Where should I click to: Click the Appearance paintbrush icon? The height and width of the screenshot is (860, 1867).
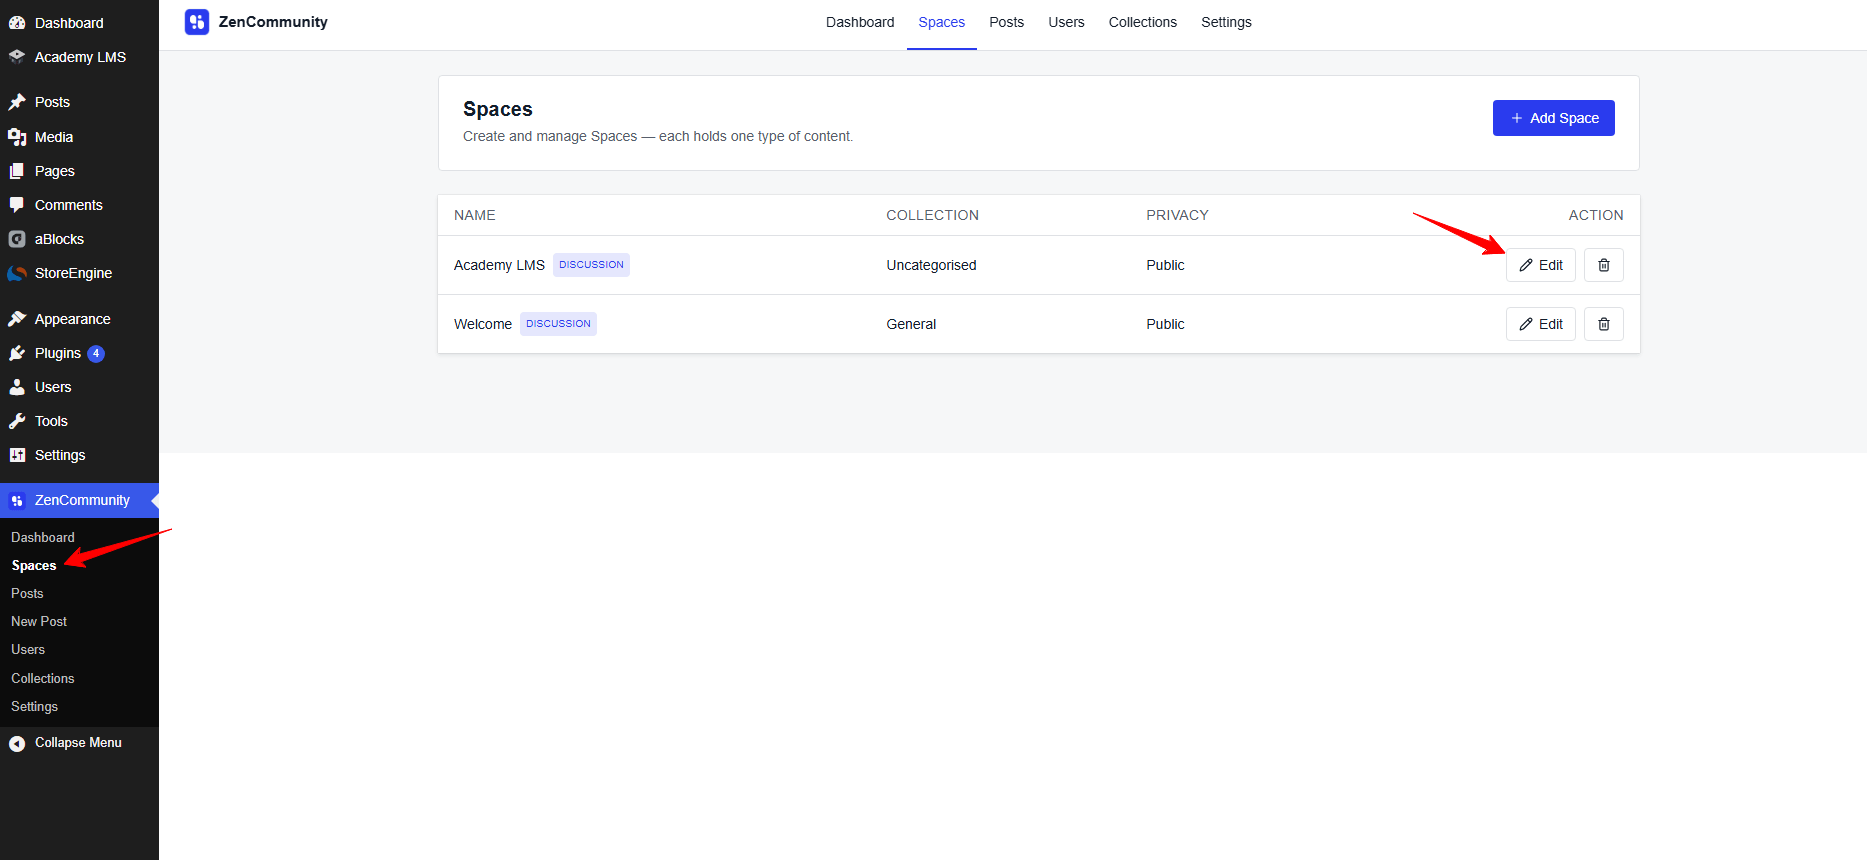(x=17, y=319)
